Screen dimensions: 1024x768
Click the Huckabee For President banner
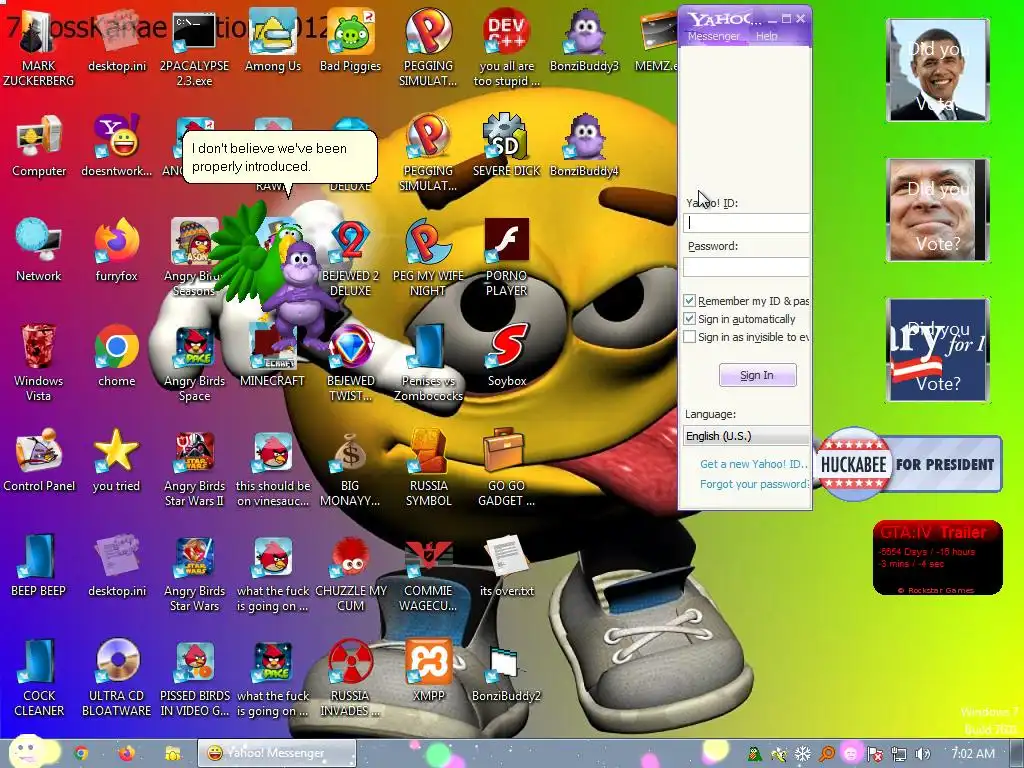[x=908, y=464]
